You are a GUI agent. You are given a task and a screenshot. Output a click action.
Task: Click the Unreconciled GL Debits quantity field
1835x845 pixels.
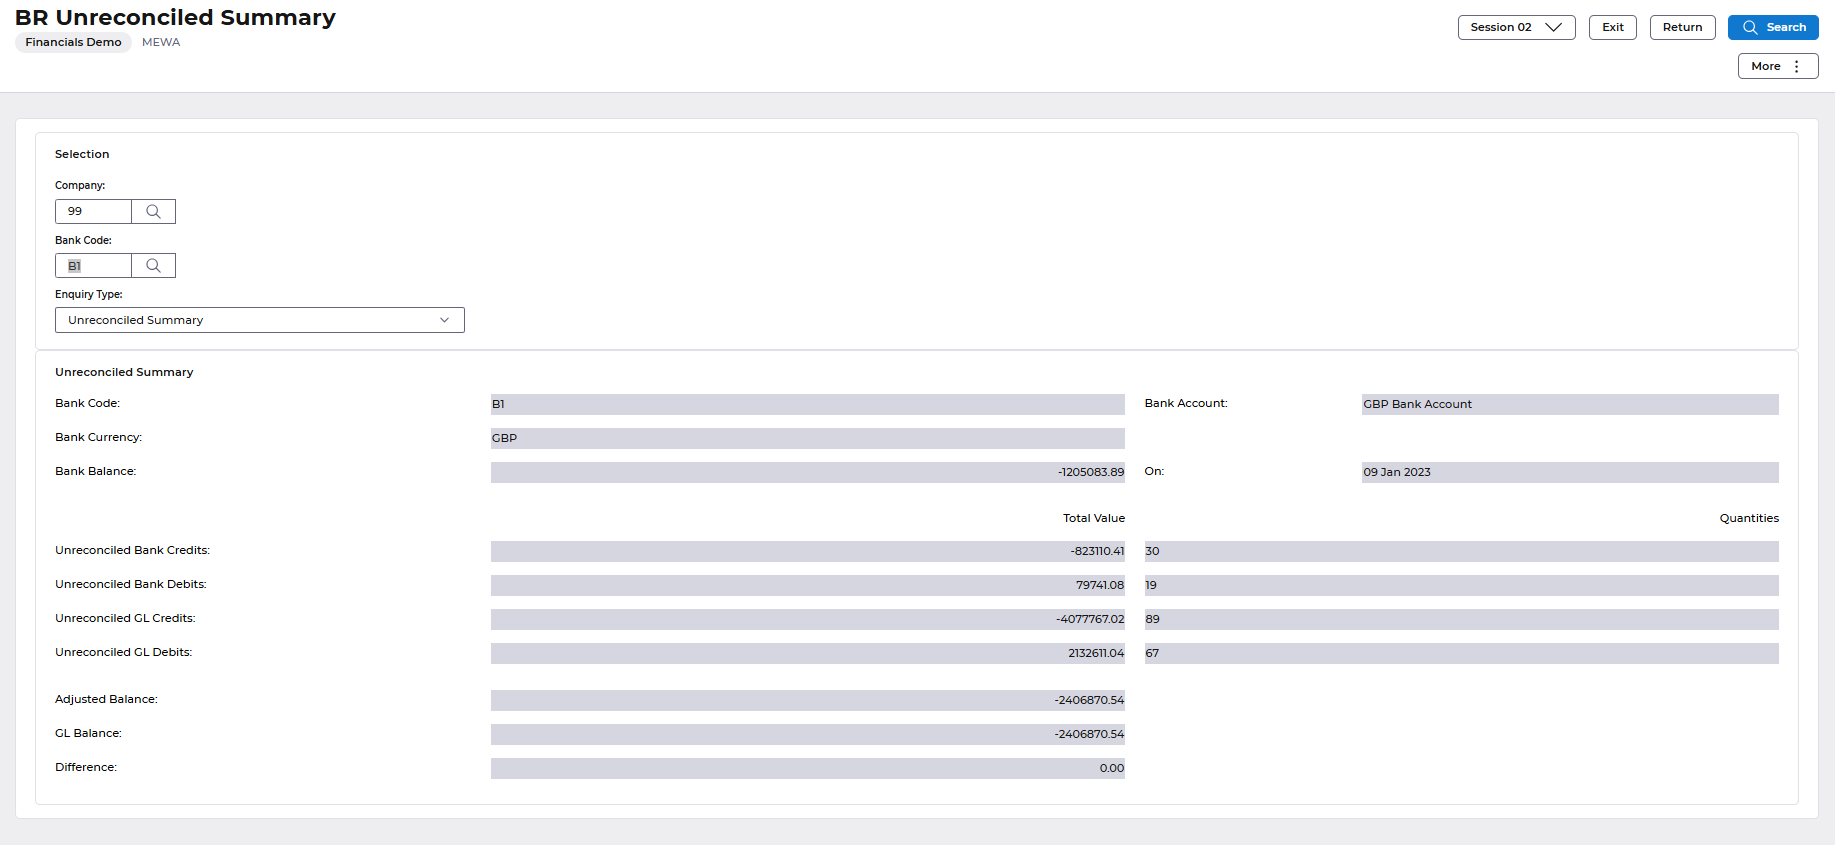[x=1461, y=653]
